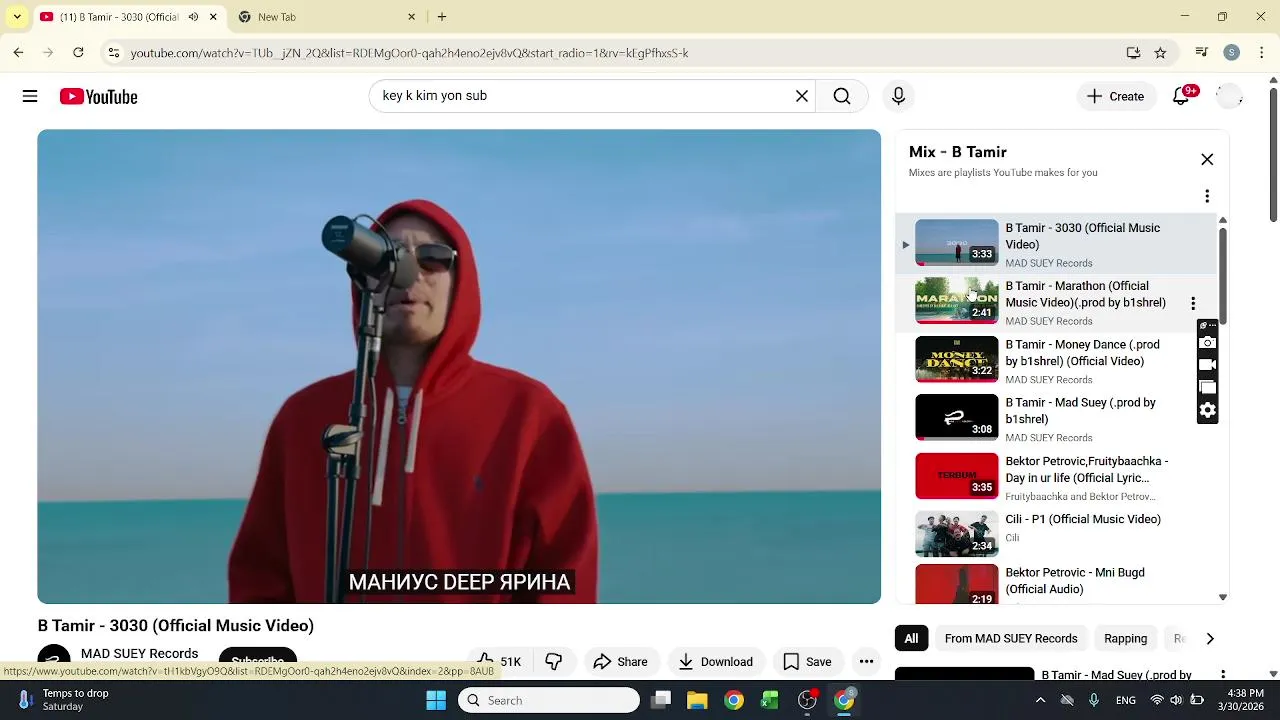Open the Windows Start menu
The image size is (1280, 720).
click(x=436, y=700)
